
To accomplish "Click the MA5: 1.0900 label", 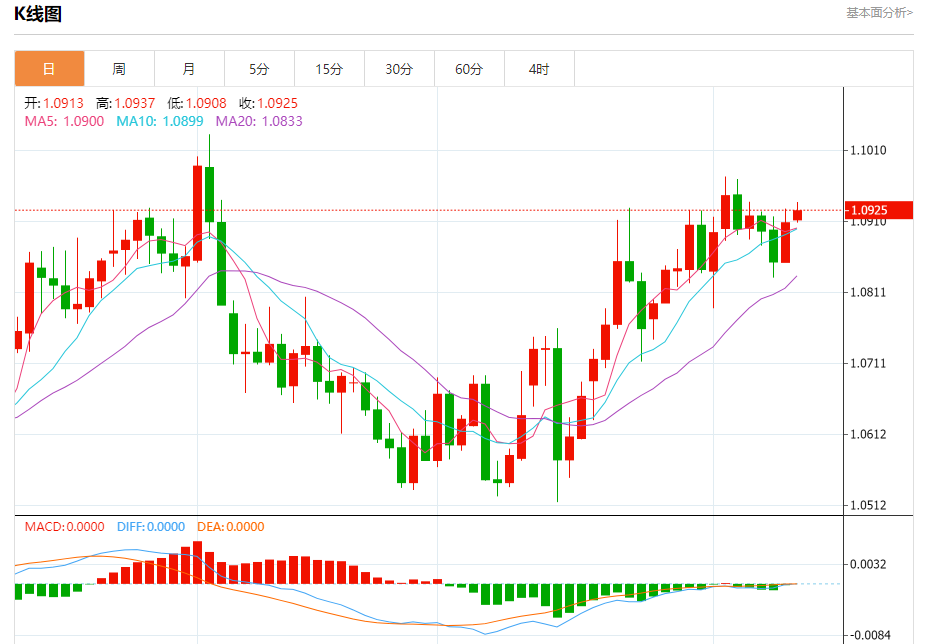I will click(64, 121).
